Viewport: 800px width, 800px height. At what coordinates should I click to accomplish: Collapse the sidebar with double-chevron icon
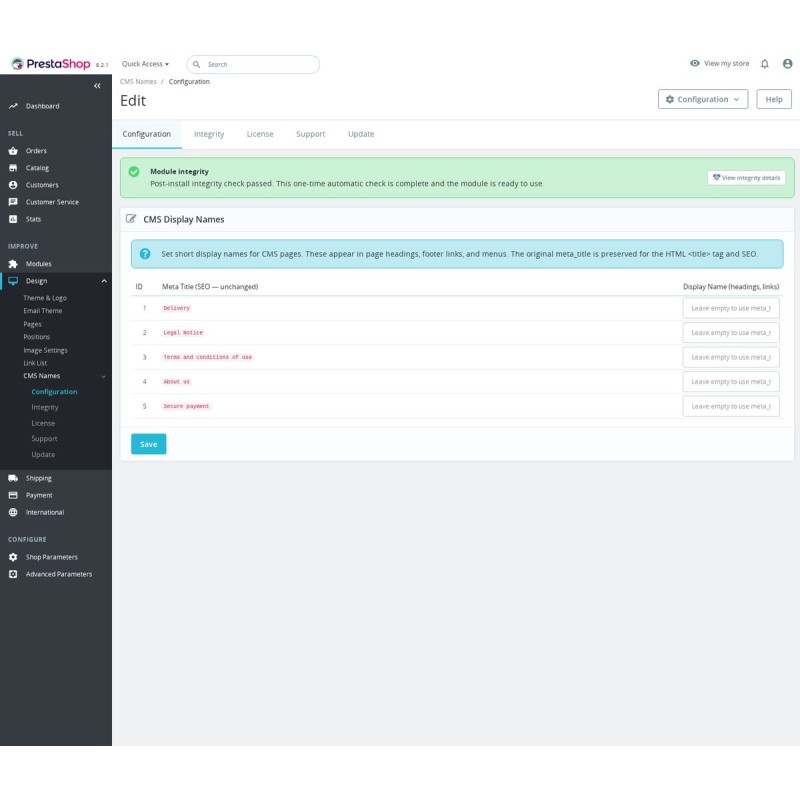point(97,86)
